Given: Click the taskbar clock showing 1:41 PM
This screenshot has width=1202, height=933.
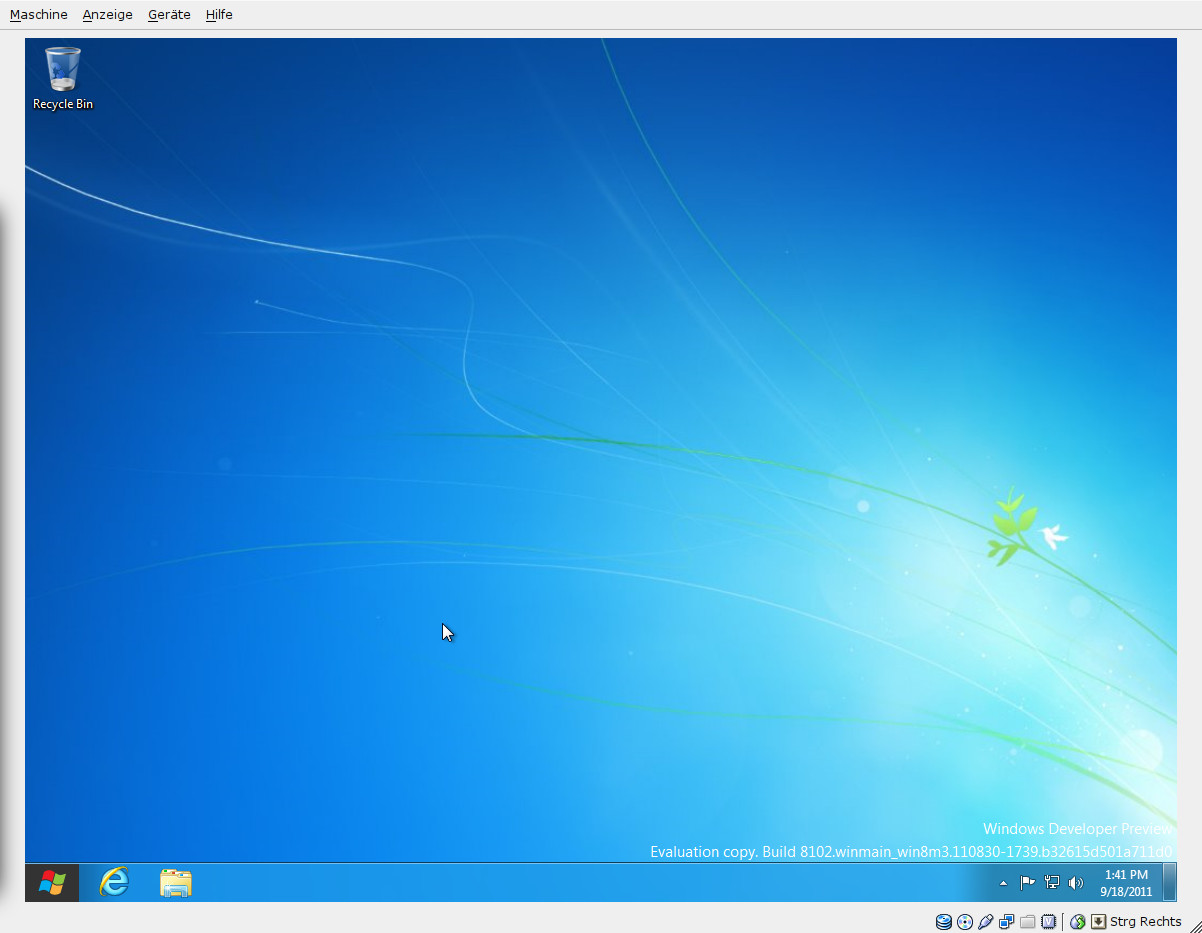Looking at the screenshot, I should (x=1126, y=882).
